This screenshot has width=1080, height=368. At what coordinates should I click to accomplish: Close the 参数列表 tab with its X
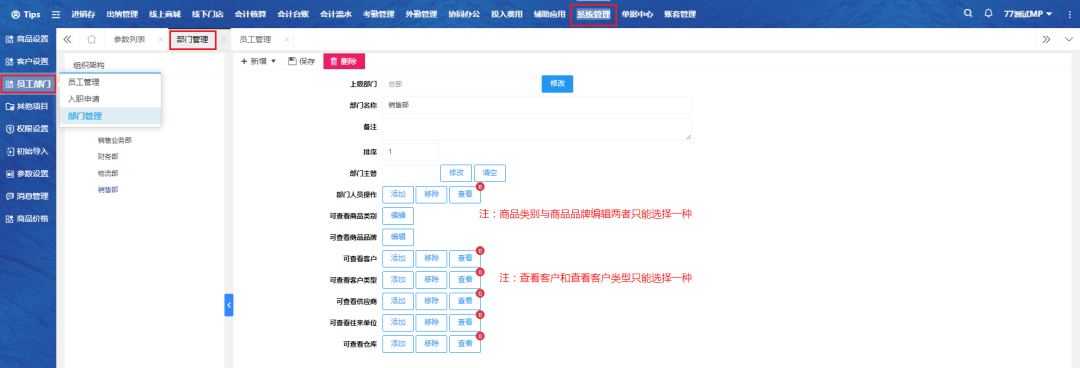(160, 40)
